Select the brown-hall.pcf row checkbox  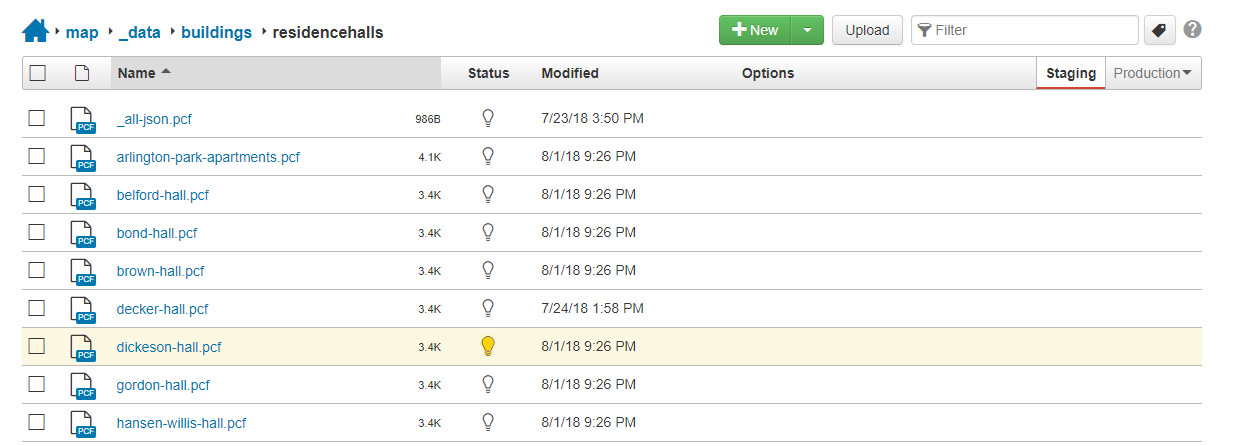click(37, 270)
